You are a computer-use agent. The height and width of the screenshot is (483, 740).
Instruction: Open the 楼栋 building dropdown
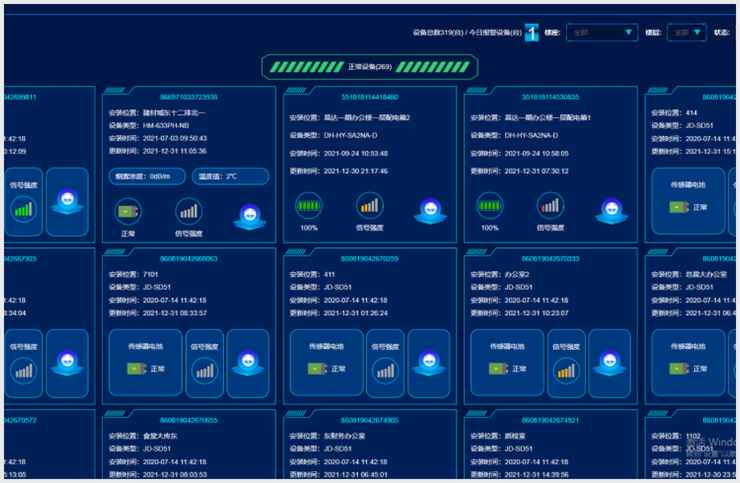(602, 33)
